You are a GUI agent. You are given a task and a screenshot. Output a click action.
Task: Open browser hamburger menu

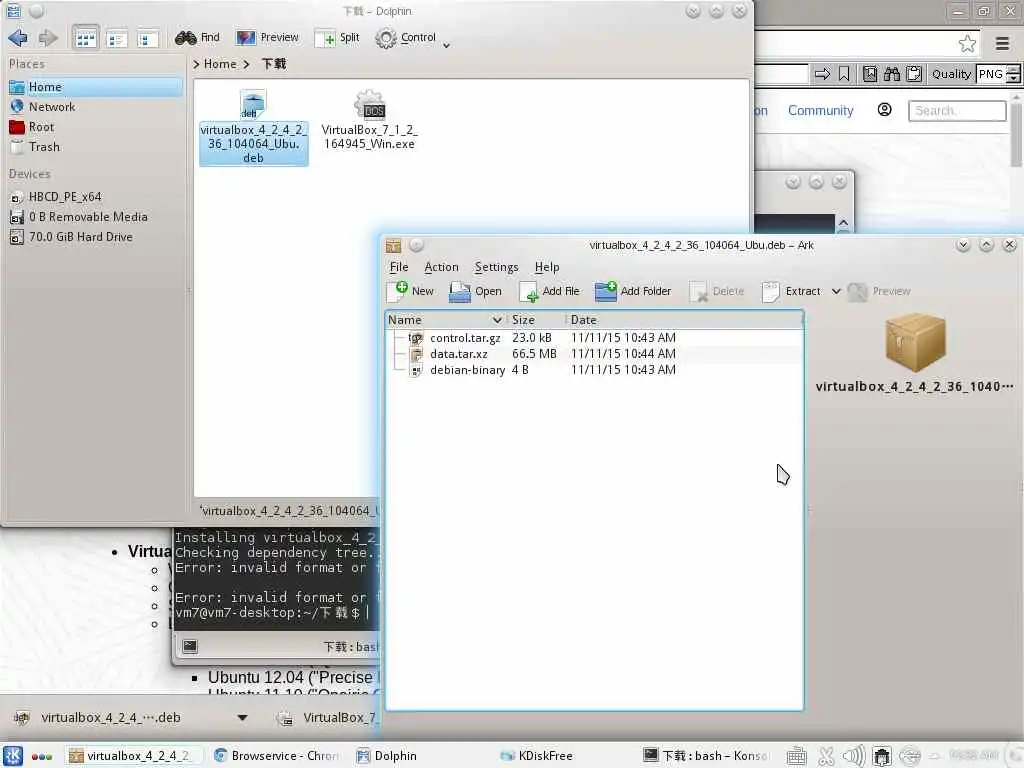[1002, 44]
